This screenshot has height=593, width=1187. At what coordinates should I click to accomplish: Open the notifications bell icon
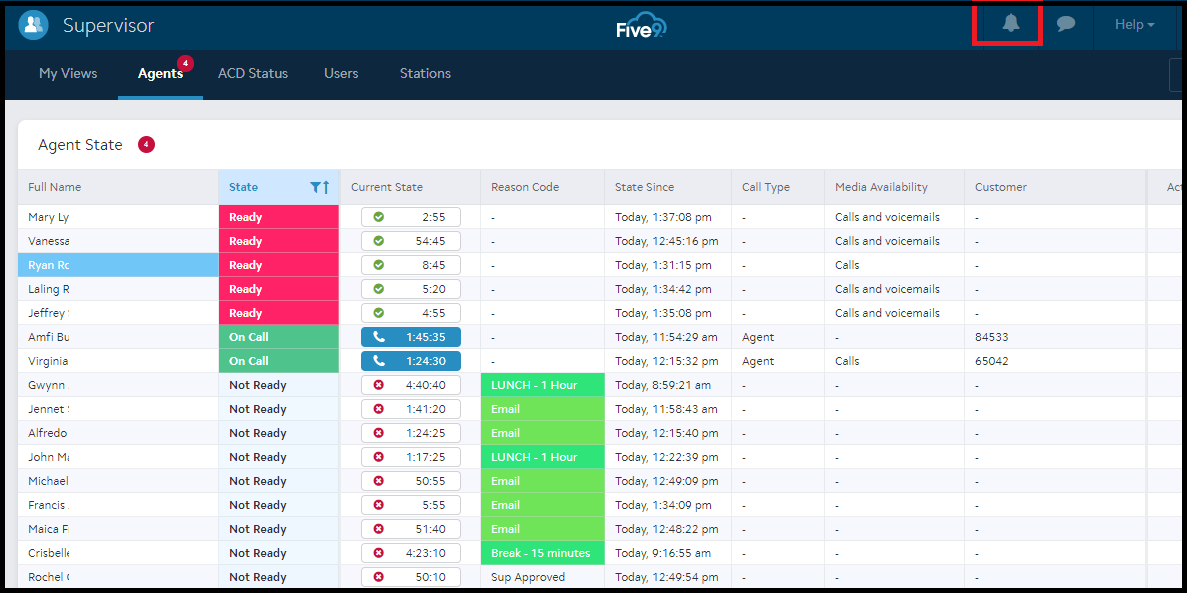click(1007, 24)
